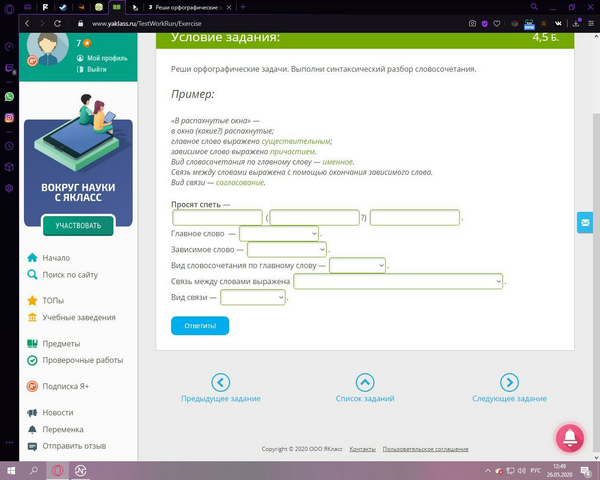Select the active YaKlass book-icon tab

click(x=117, y=7)
